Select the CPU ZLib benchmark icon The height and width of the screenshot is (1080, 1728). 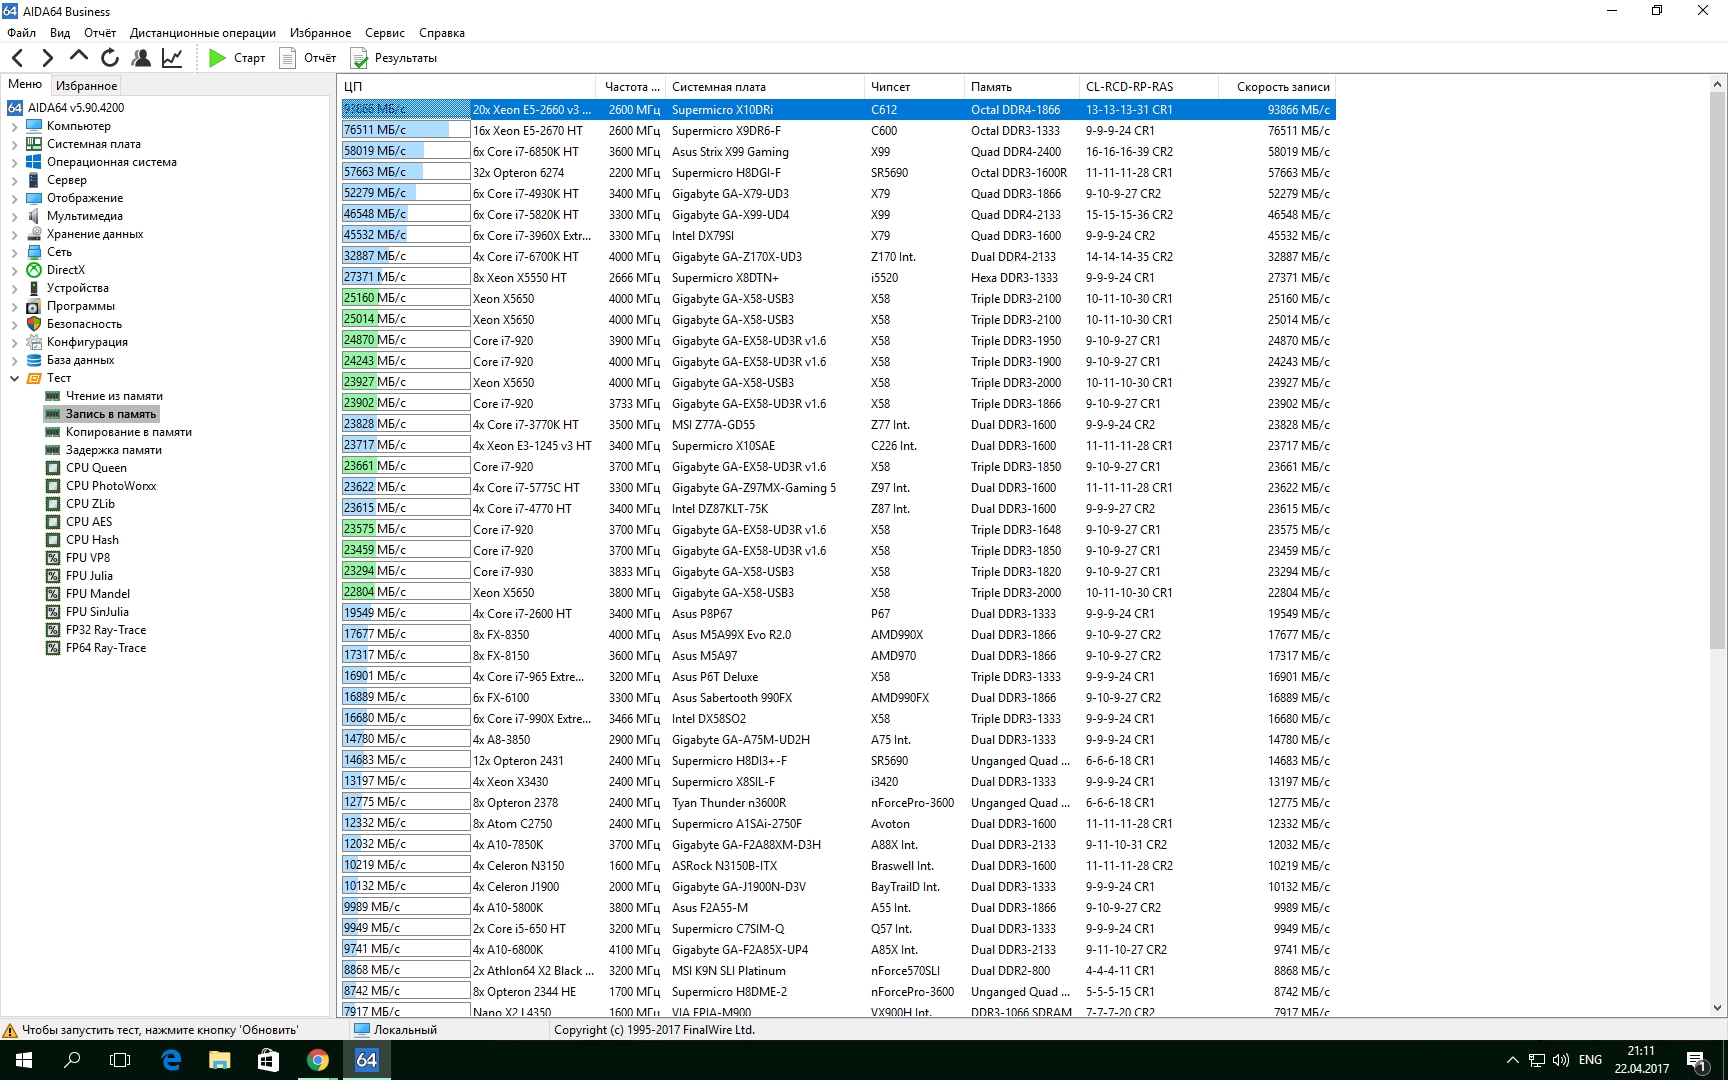[x=53, y=504]
